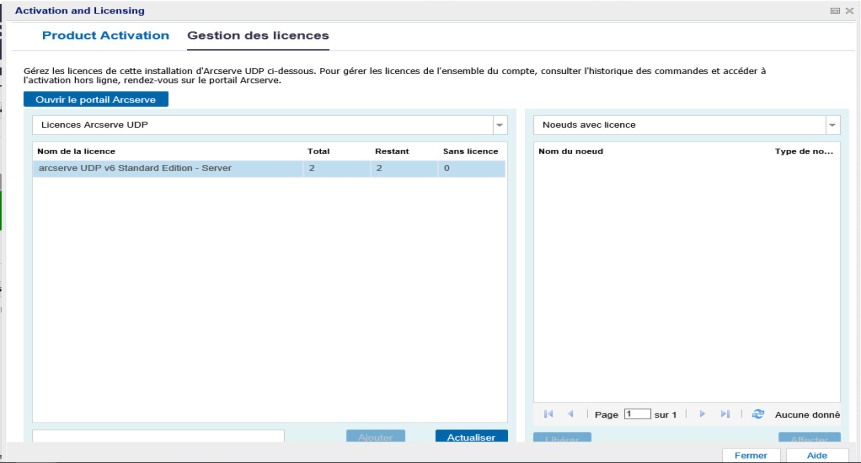Viewport: 861px width, 463px height.
Task: Click the Restant column header
Action: [x=392, y=151]
